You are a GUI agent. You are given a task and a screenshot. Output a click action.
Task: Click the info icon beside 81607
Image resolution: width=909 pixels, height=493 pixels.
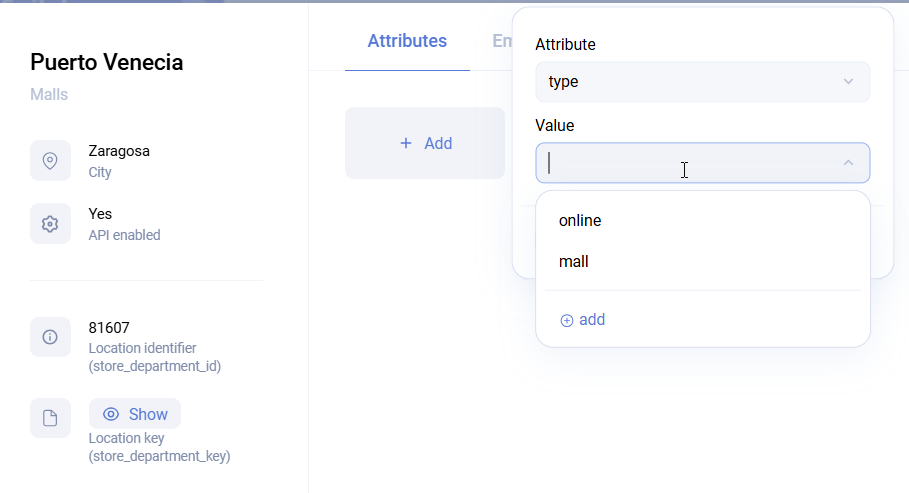tap(50, 337)
